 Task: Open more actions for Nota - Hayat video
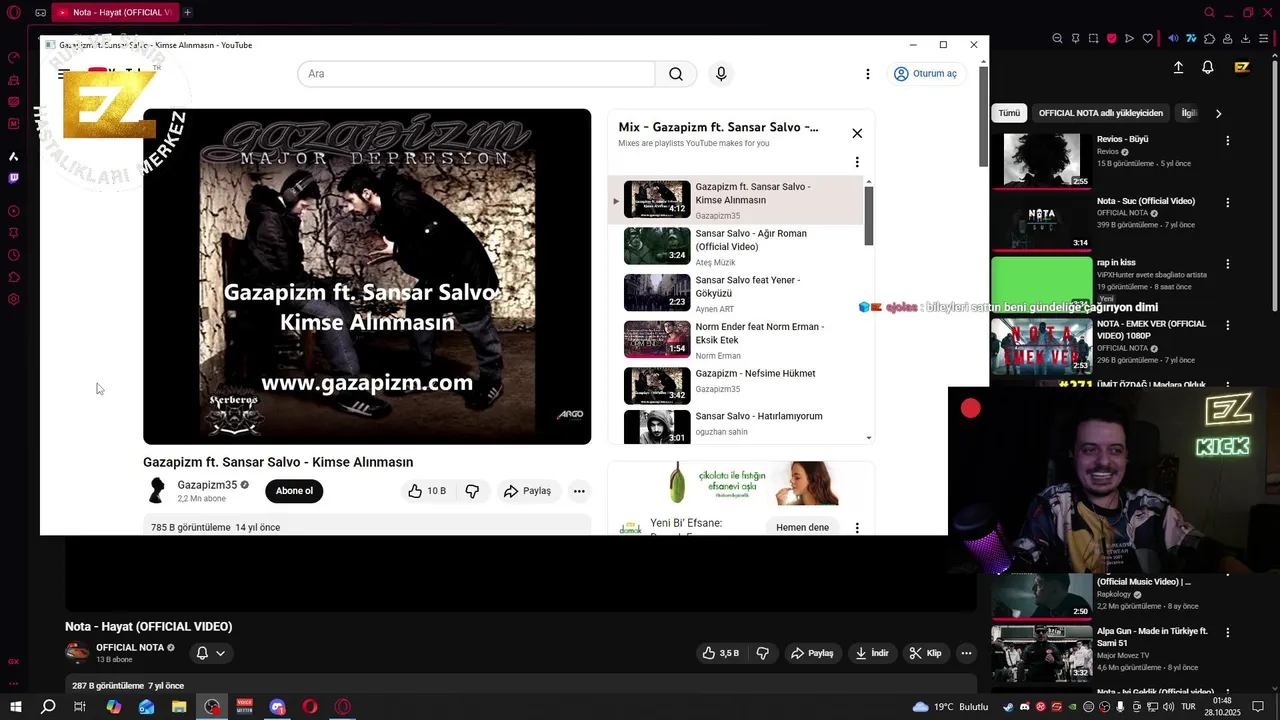[966, 653]
